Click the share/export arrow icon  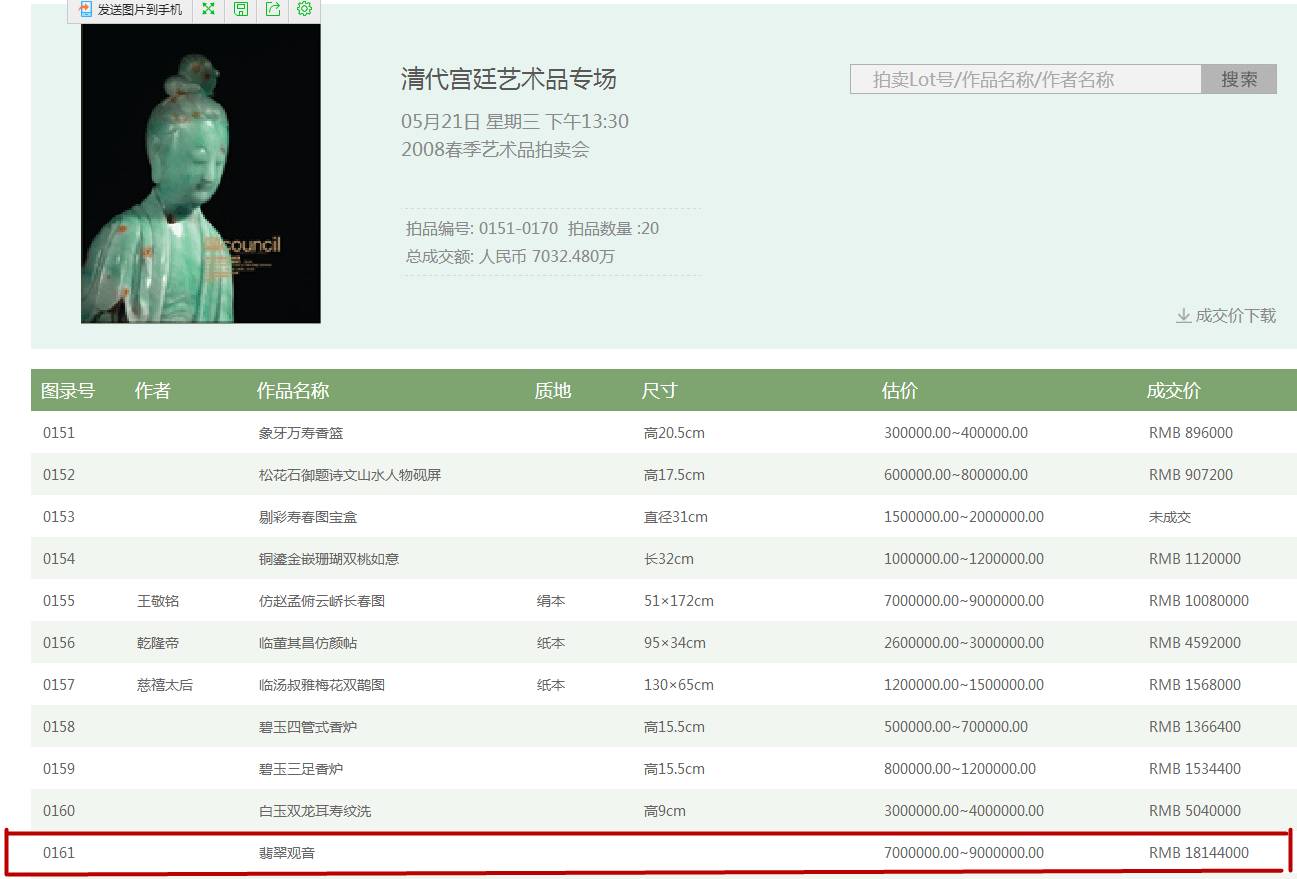(272, 11)
